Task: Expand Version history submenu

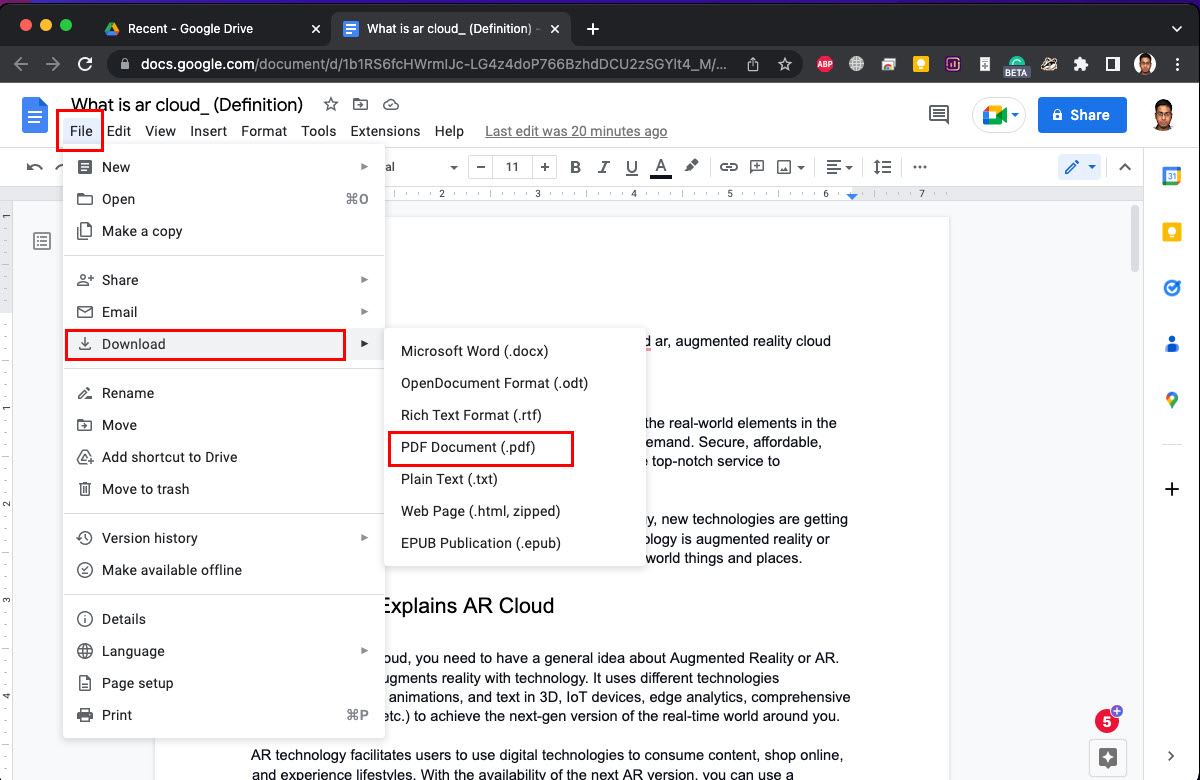Action: pyautogui.click(x=224, y=538)
